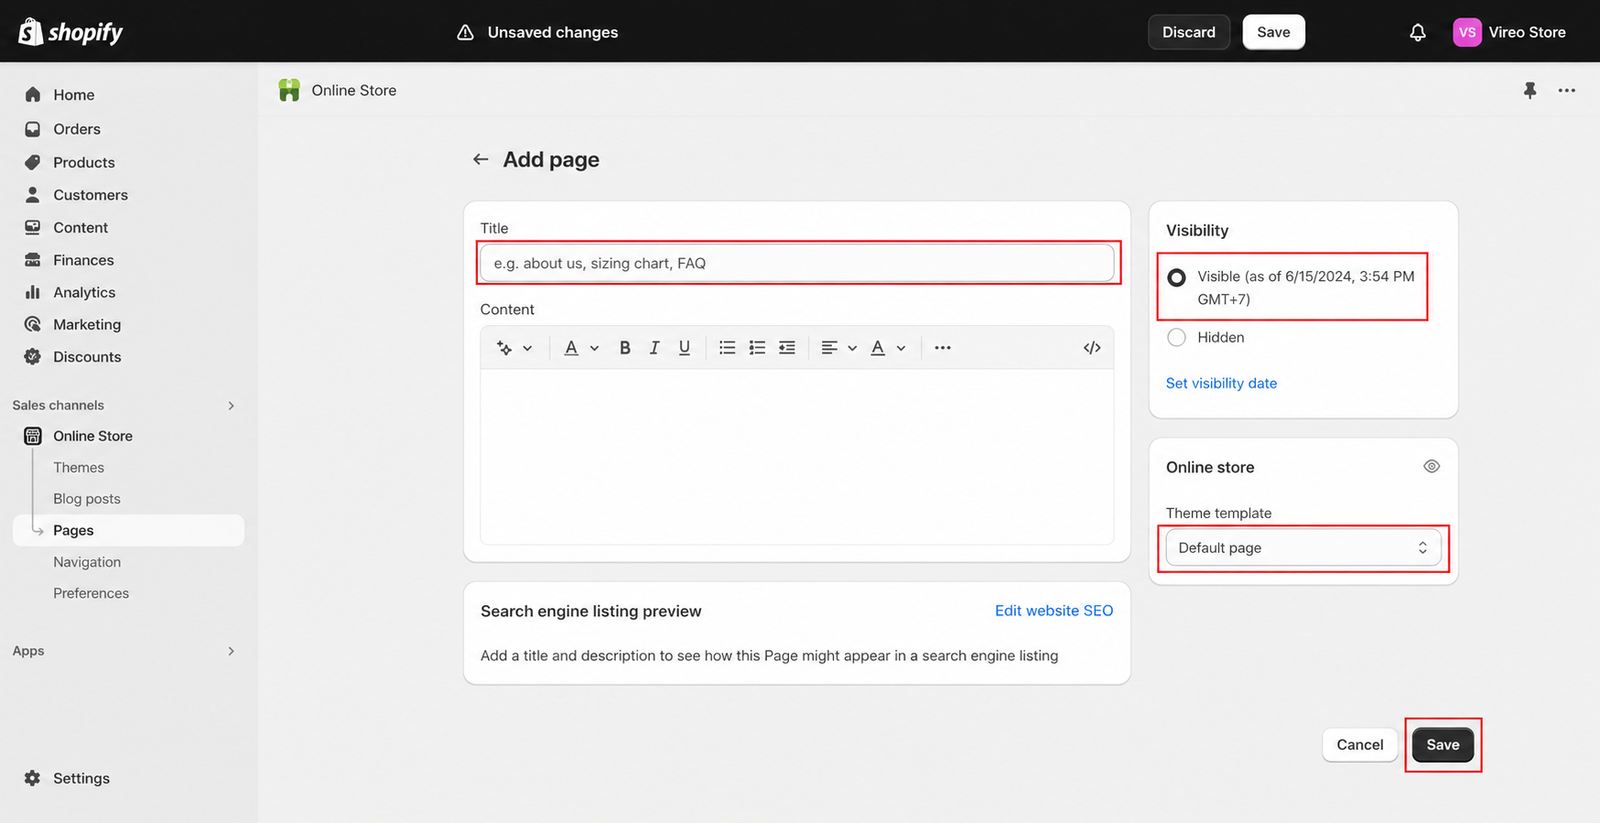Toggle bold formatting in content editor
Image resolution: width=1600 pixels, height=823 pixels.
click(x=625, y=348)
